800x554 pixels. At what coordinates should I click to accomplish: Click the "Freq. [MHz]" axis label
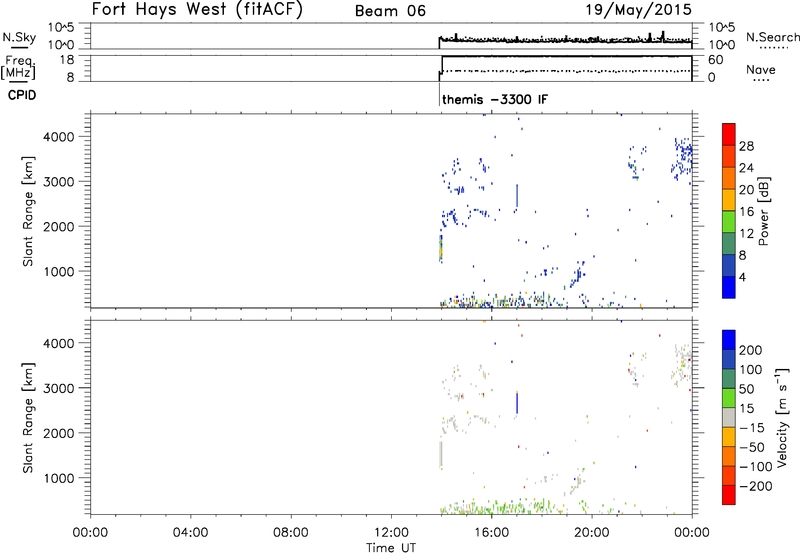click(x=20, y=67)
